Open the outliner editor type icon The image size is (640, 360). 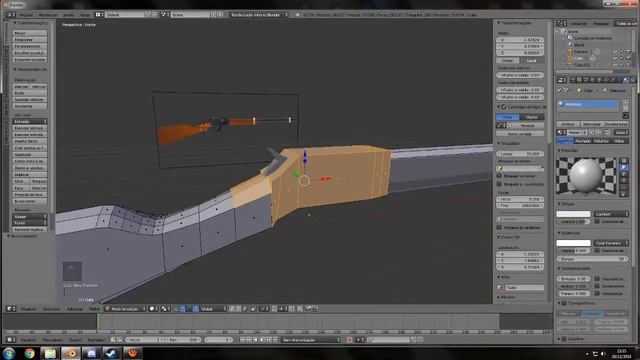tap(562, 23)
